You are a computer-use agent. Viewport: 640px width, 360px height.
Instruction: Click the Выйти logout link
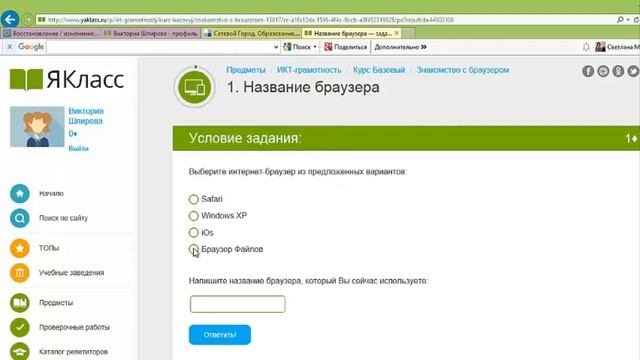click(x=78, y=149)
